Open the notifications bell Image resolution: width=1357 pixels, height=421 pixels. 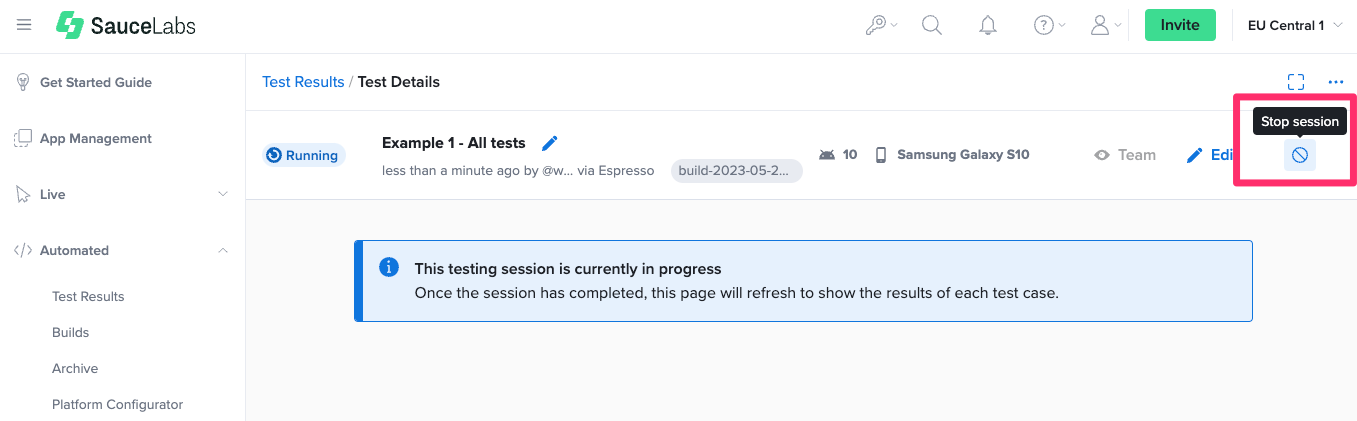(988, 26)
